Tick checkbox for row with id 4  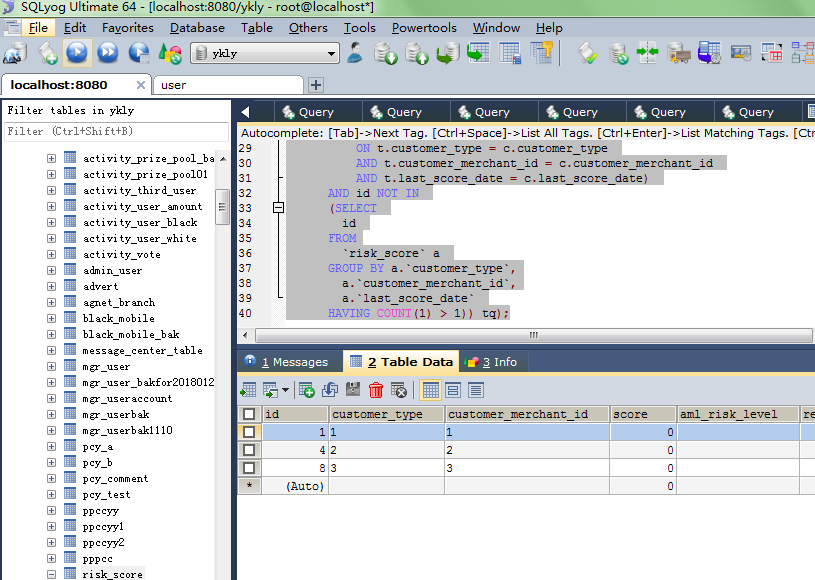tap(249, 450)
